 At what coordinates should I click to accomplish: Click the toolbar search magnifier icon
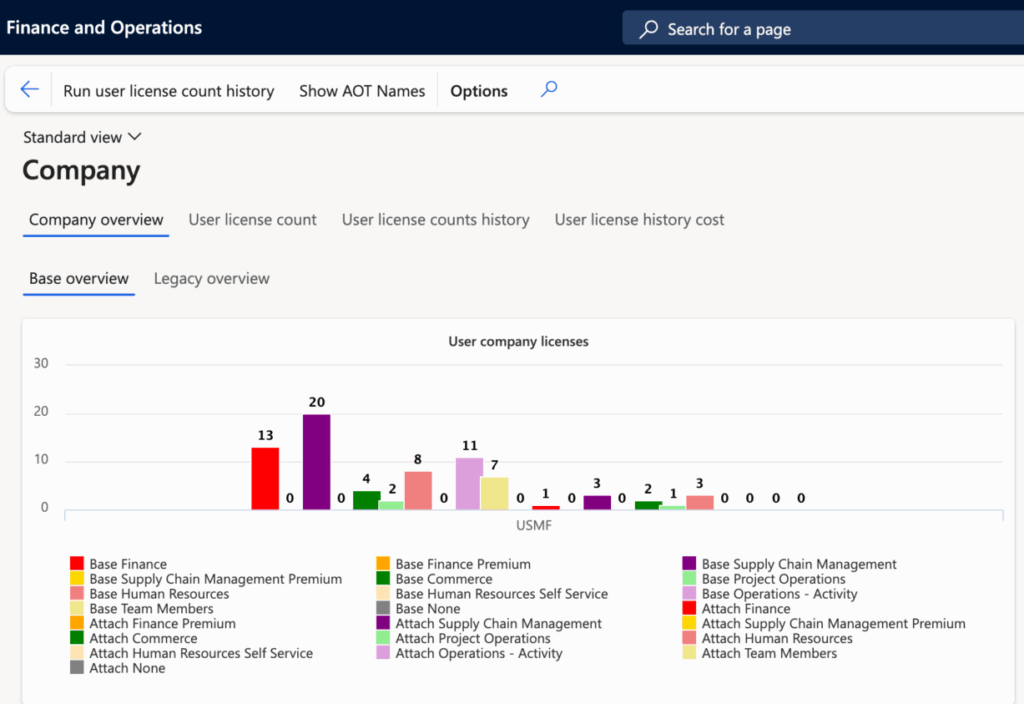(x=548, y=90)
